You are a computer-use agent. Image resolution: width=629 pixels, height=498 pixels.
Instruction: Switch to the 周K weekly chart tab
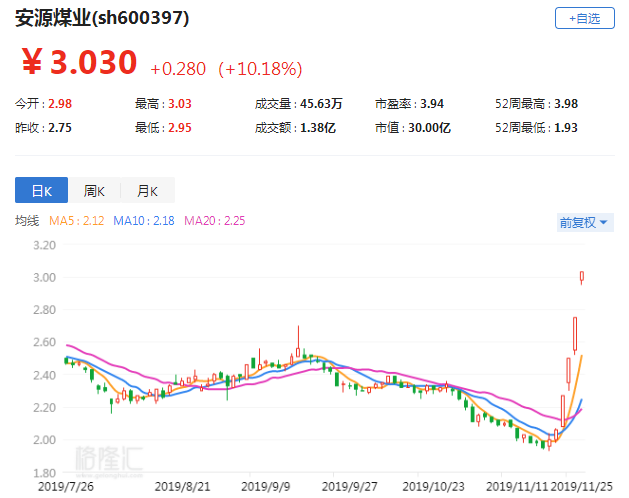coord(94,190)
